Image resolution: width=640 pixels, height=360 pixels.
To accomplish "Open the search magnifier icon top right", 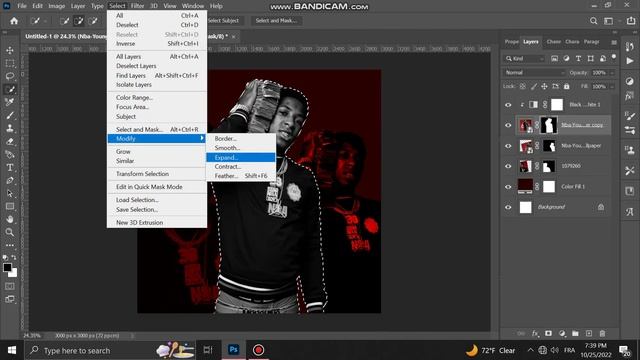I will point(593,21).
